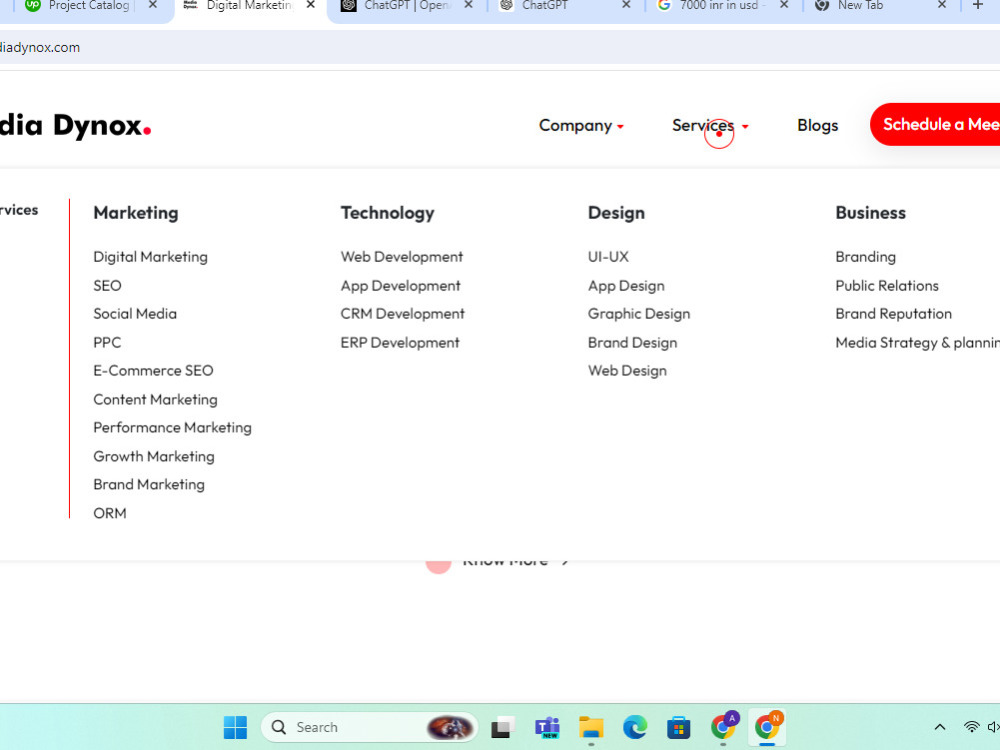Viewport: 1000px width, 750px height.
Task: Open the SEO service link
Action: [x=107, y=286]
